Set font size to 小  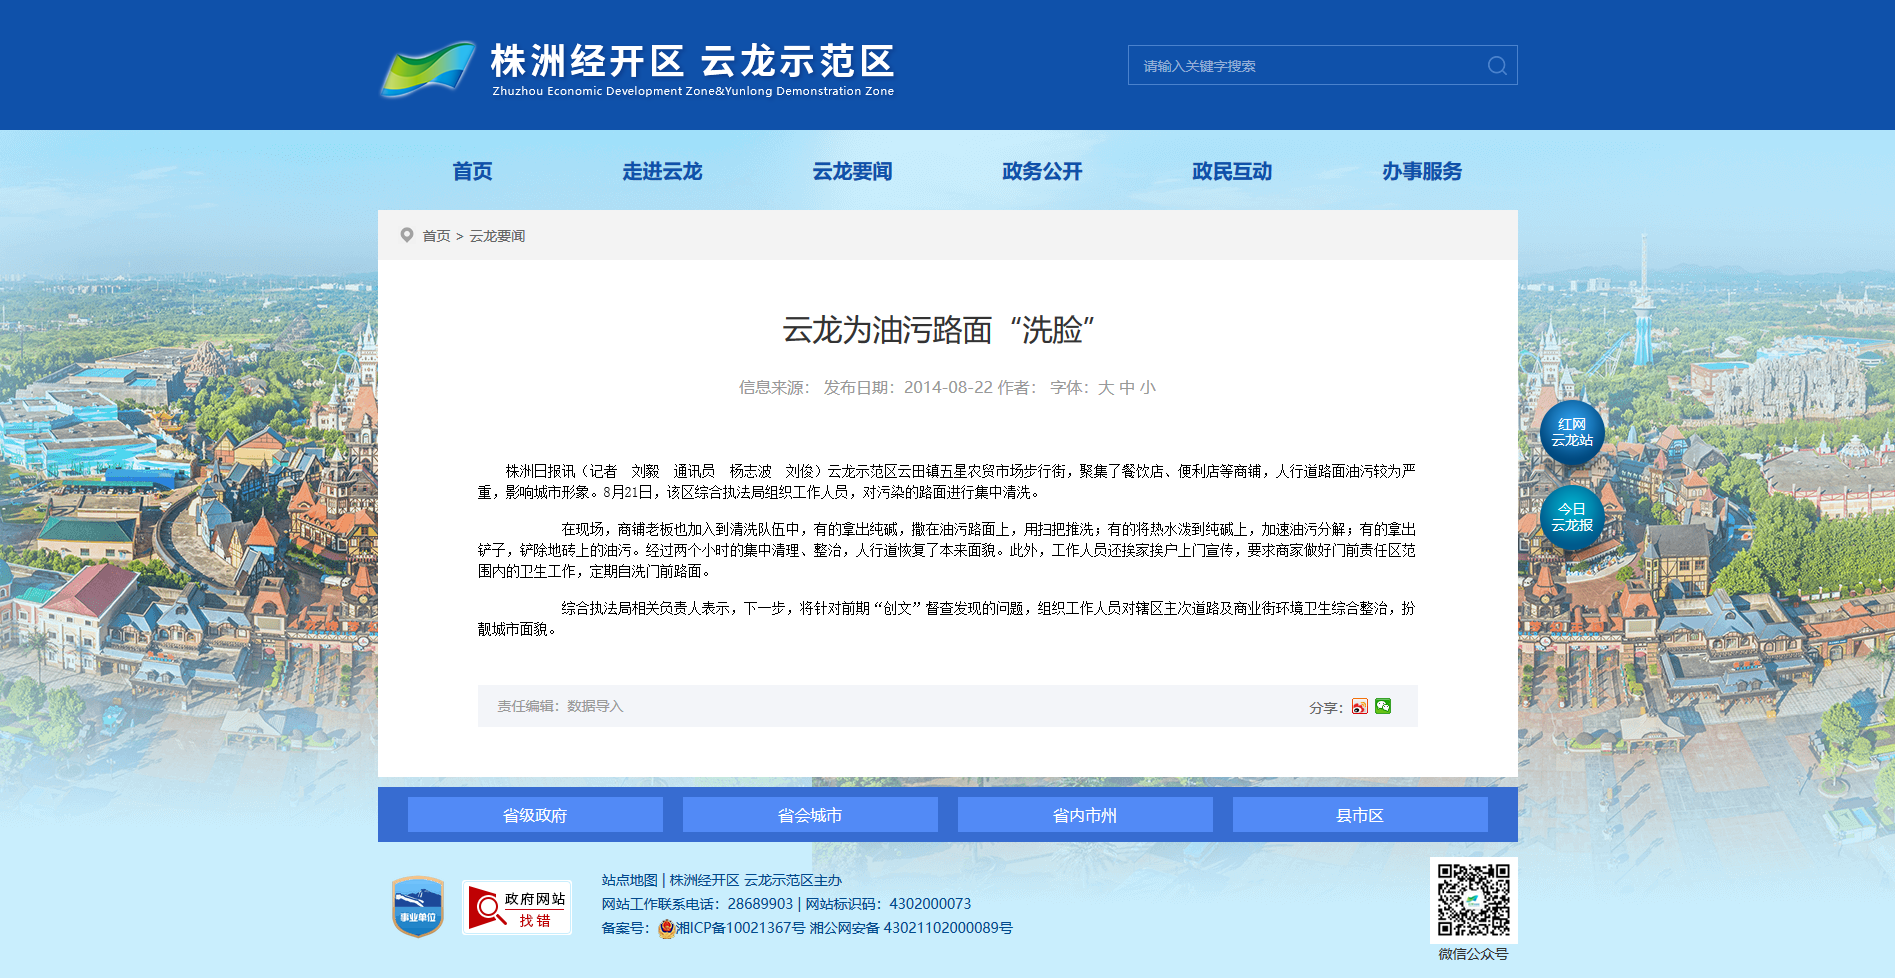[x=1148, y=387]
